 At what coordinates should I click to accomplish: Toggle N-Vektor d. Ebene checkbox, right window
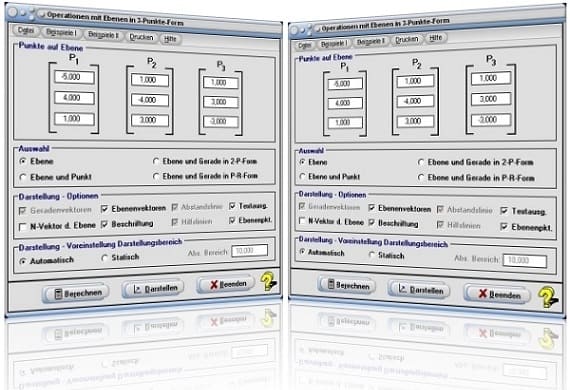tap(331, 221)
